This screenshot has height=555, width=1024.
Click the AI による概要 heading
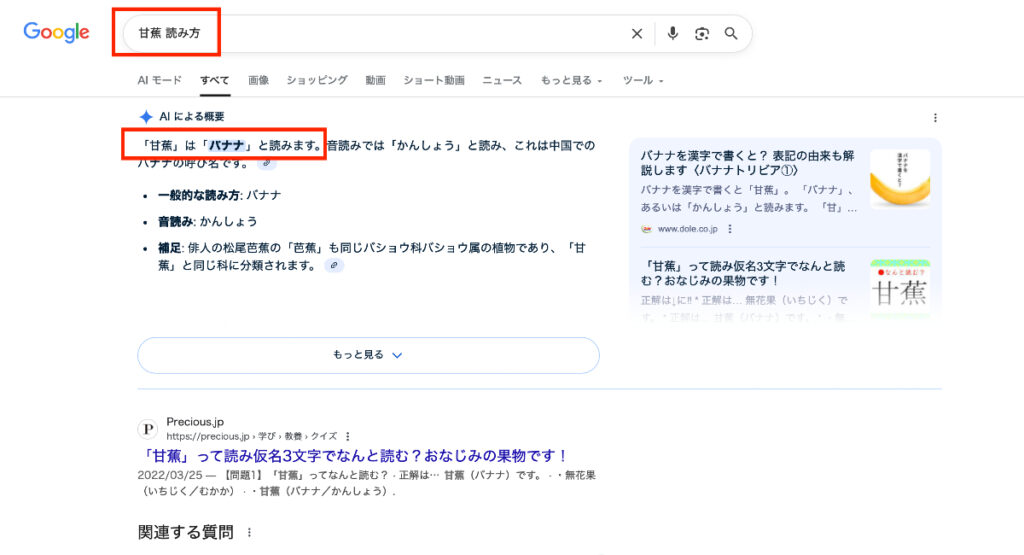click(x=191, y=117)
